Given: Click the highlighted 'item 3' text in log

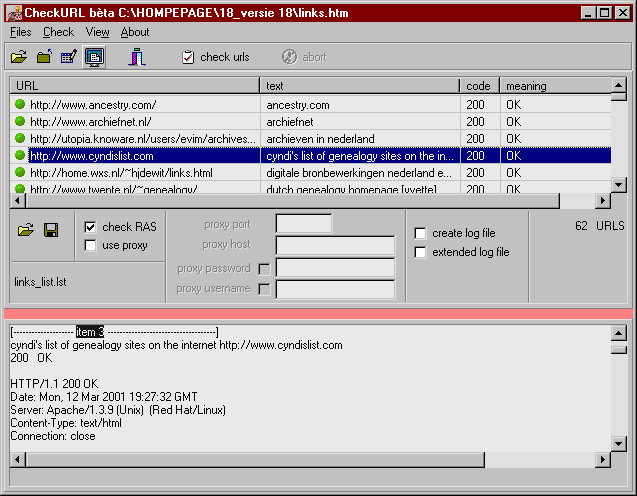Looking at the screenshot, I should coord(90,332).
